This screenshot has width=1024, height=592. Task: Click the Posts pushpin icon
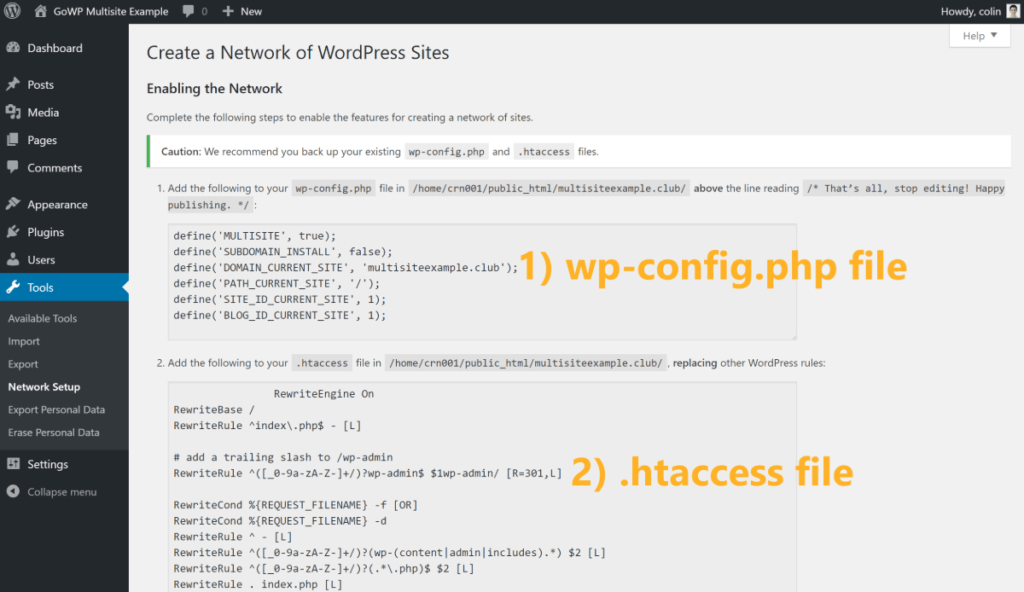[x=13, y=84]
